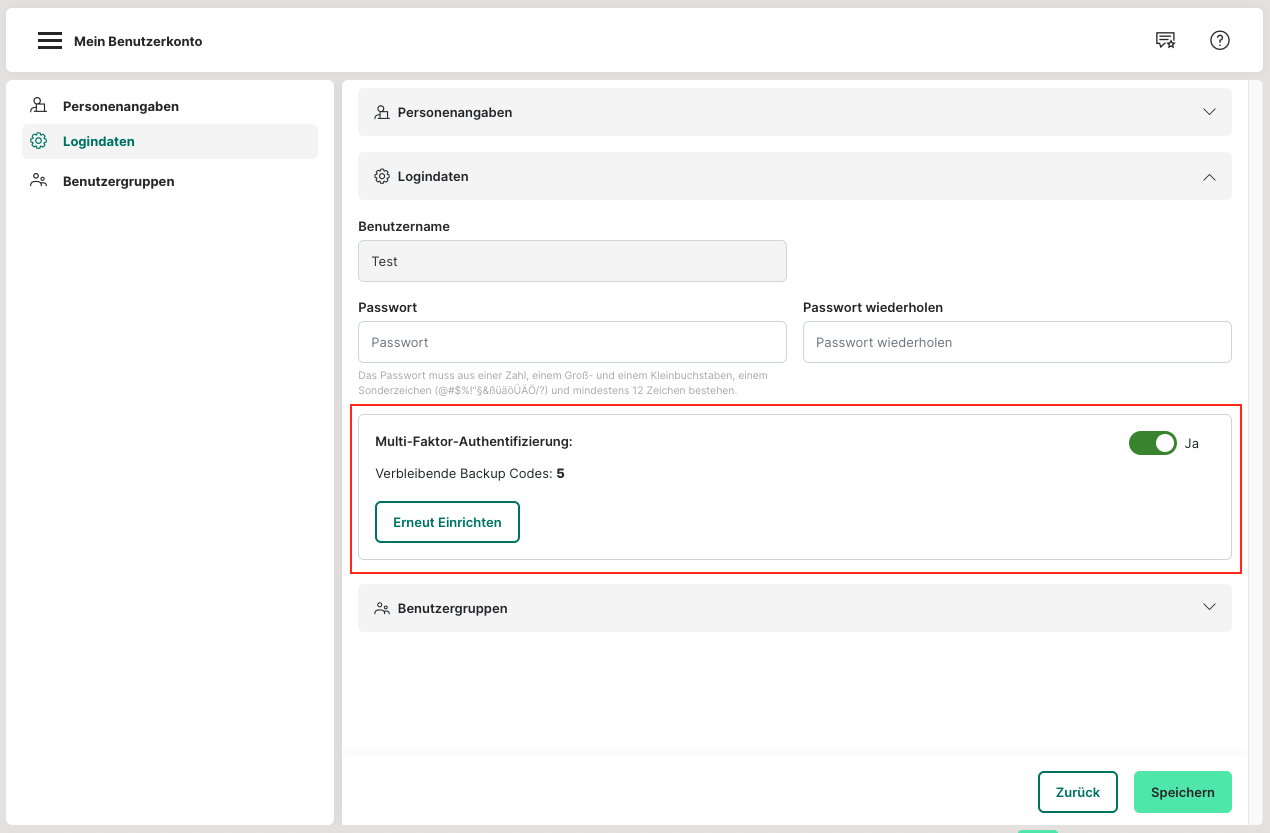This screenshot has width=1270, height=833.
Task: Expand the Benutzergruppen section chevron
Action: tap(1209, 608)
